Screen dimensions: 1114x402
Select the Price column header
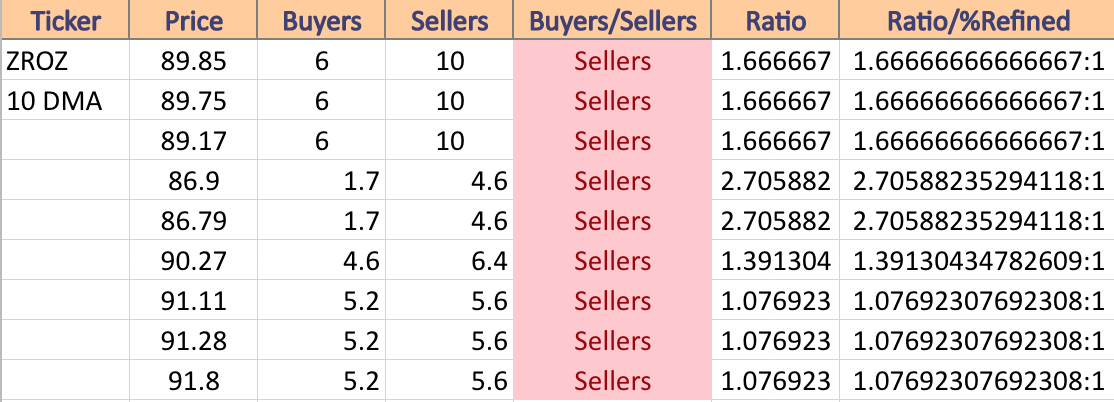[x=193, y=20]
